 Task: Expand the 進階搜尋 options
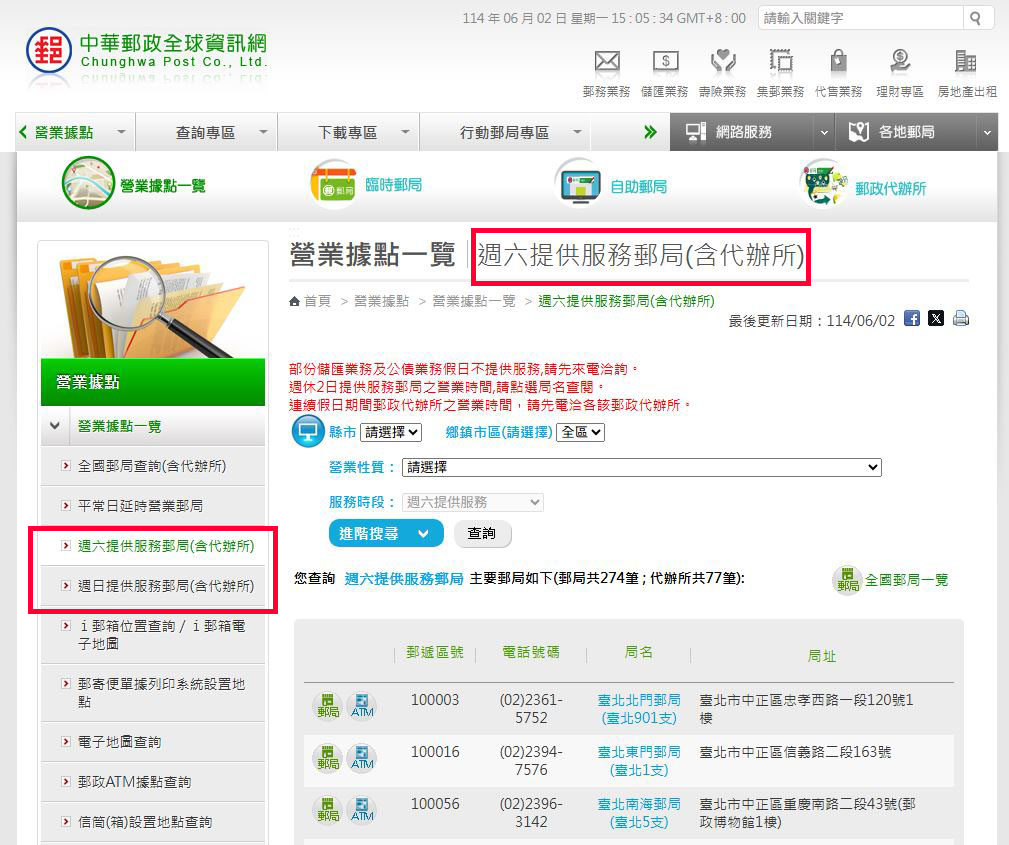(x=385, y=534)
